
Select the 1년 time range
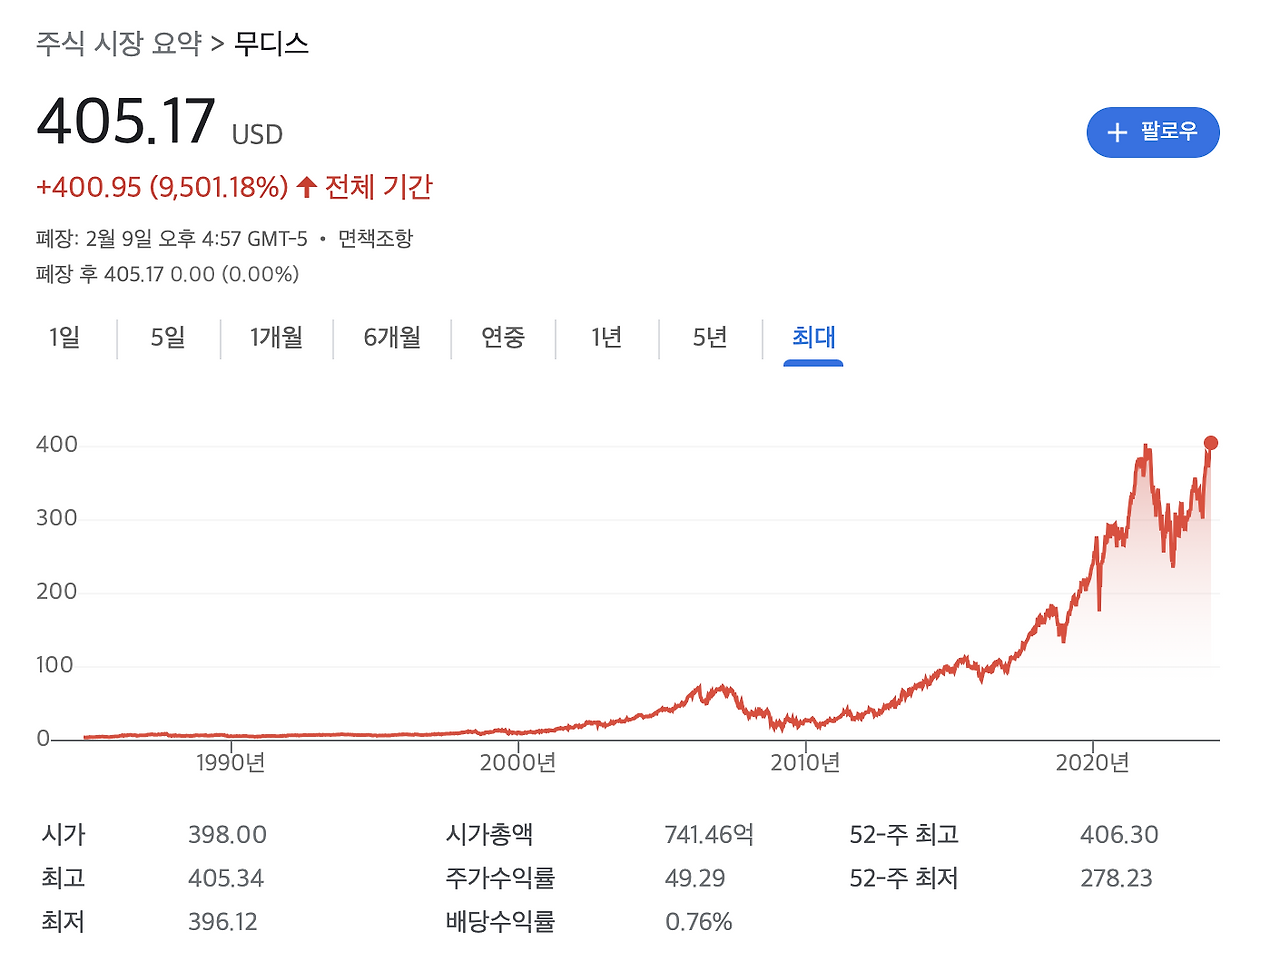pos(606,339)
